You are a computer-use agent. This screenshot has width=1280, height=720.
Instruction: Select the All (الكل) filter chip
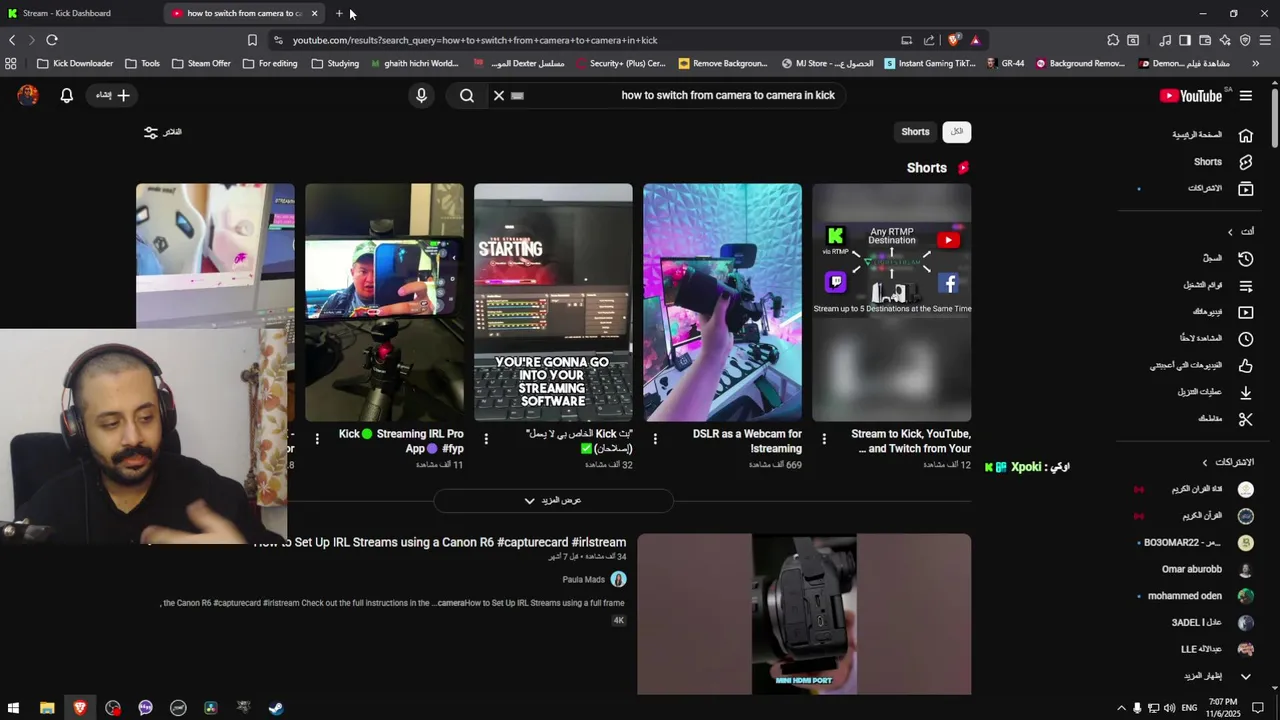coord(957,132)
